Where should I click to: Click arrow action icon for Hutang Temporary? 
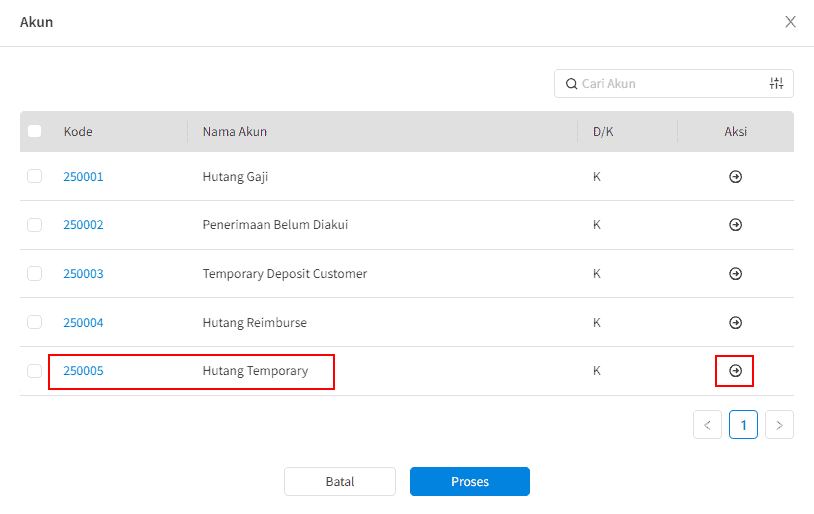pos(735,371)
